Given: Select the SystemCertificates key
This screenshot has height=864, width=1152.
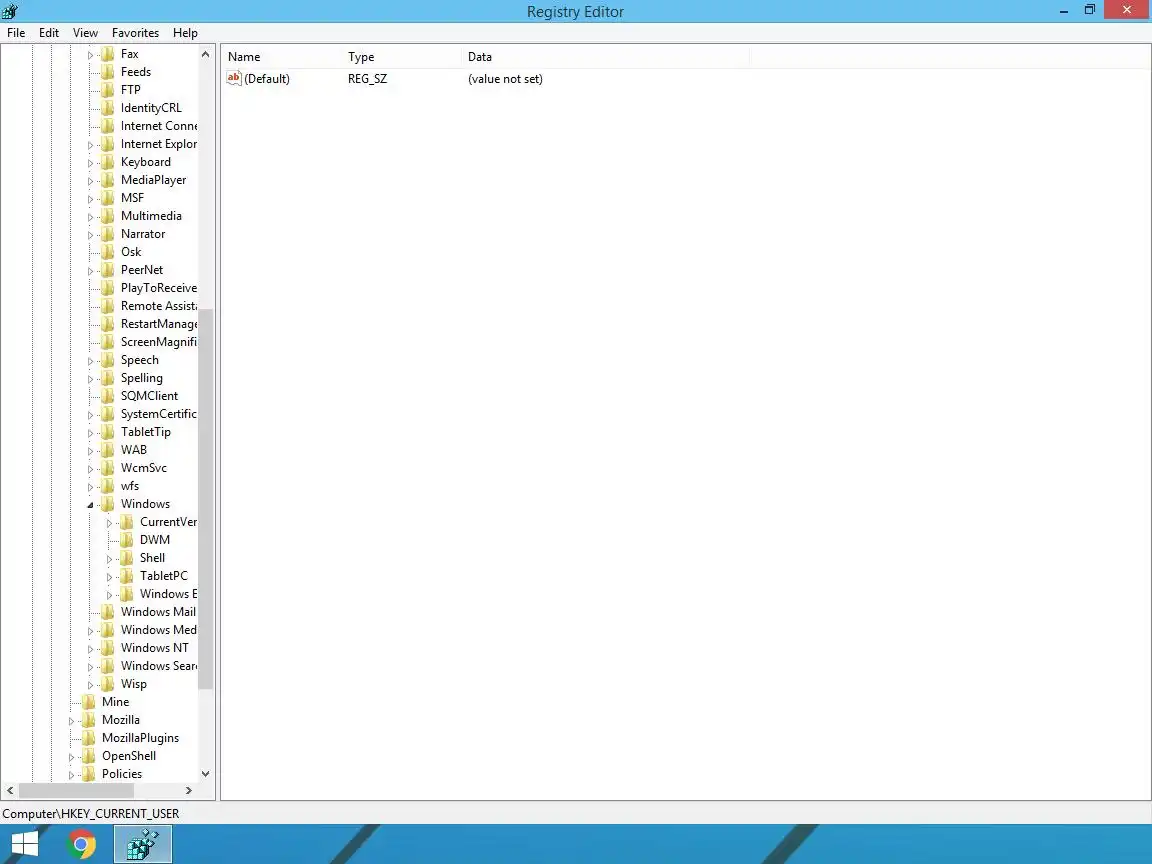Looking at the screenshot, I should tap(159, 414).
